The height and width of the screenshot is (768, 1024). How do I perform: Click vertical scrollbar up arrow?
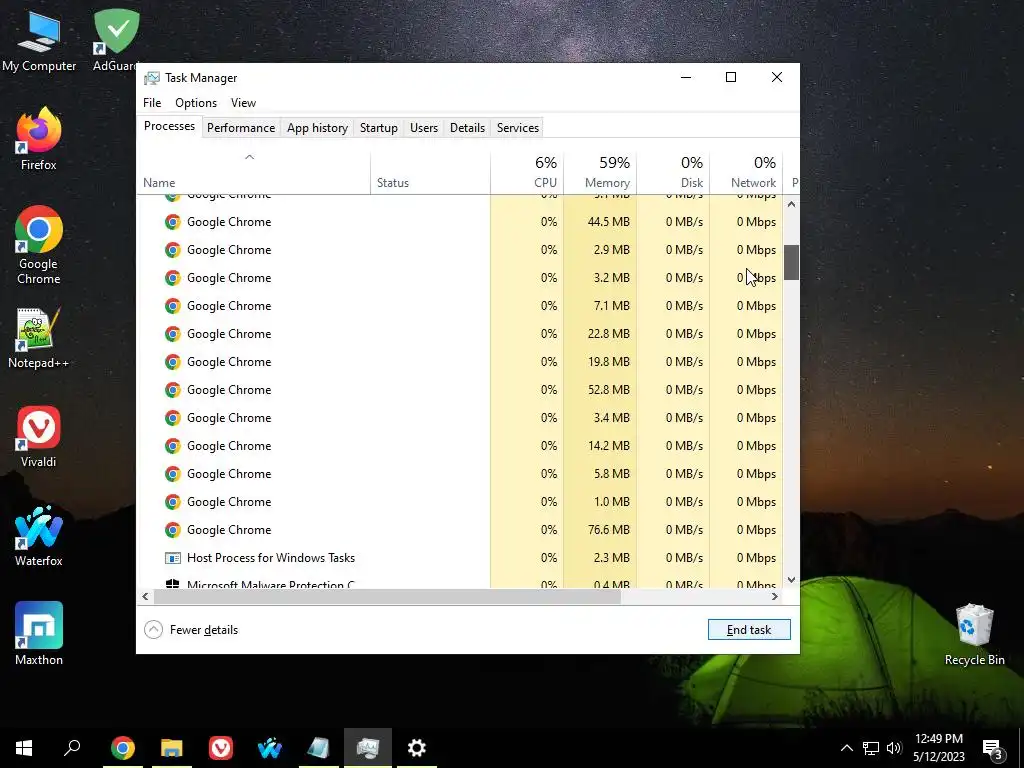tap(792, 204)
